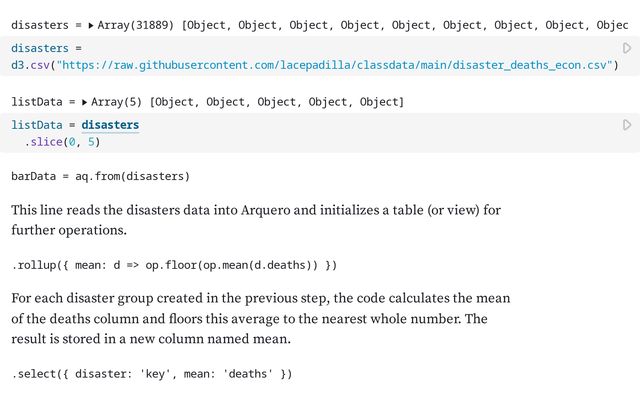The image size is (640, 400).
Task: Run the listData slice cell
Action: pos(627,125)
